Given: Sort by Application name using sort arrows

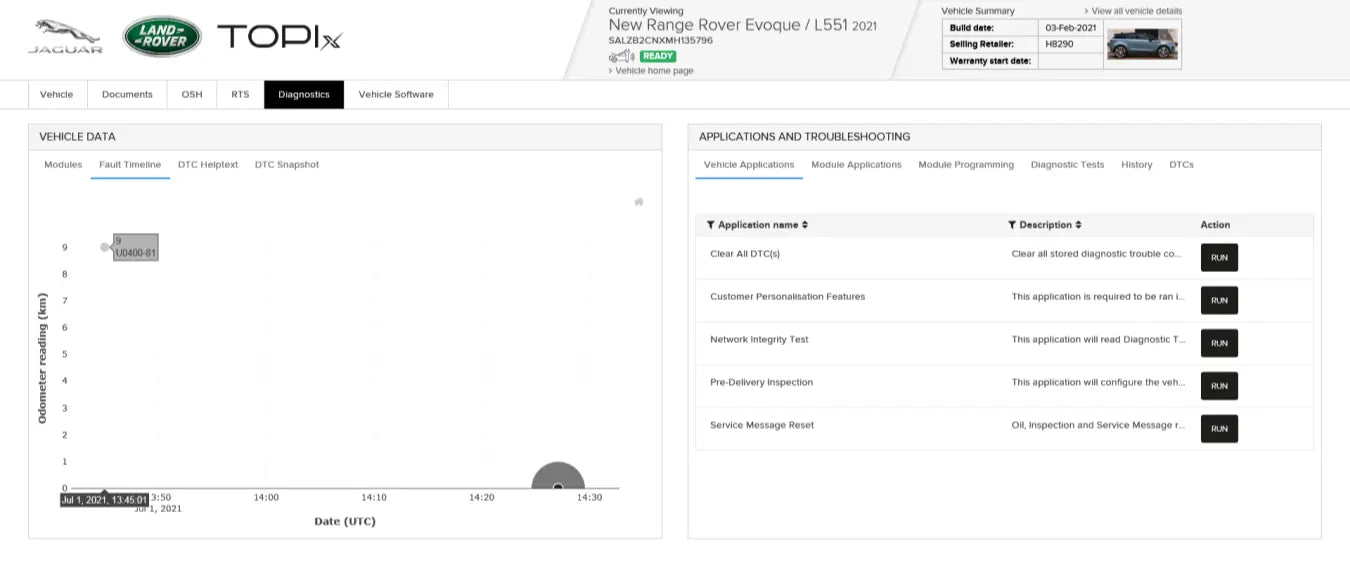Looking at the screenshot, I should [805, 225].
